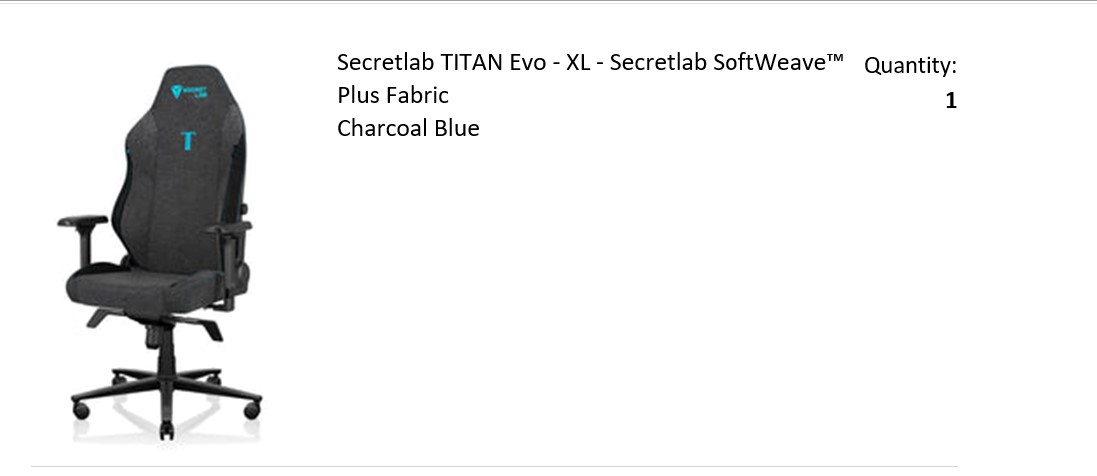The width and height of the screenshot is (1097, 476).
Task: Click the chair's five-star wheel base
Action: coord(167,385)
